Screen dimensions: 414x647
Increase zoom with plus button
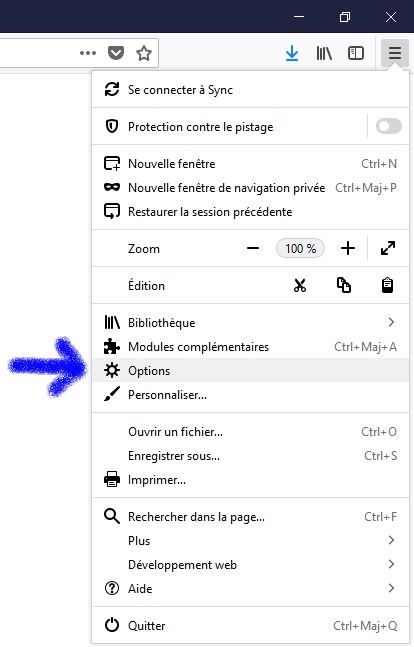pos(348,248)
